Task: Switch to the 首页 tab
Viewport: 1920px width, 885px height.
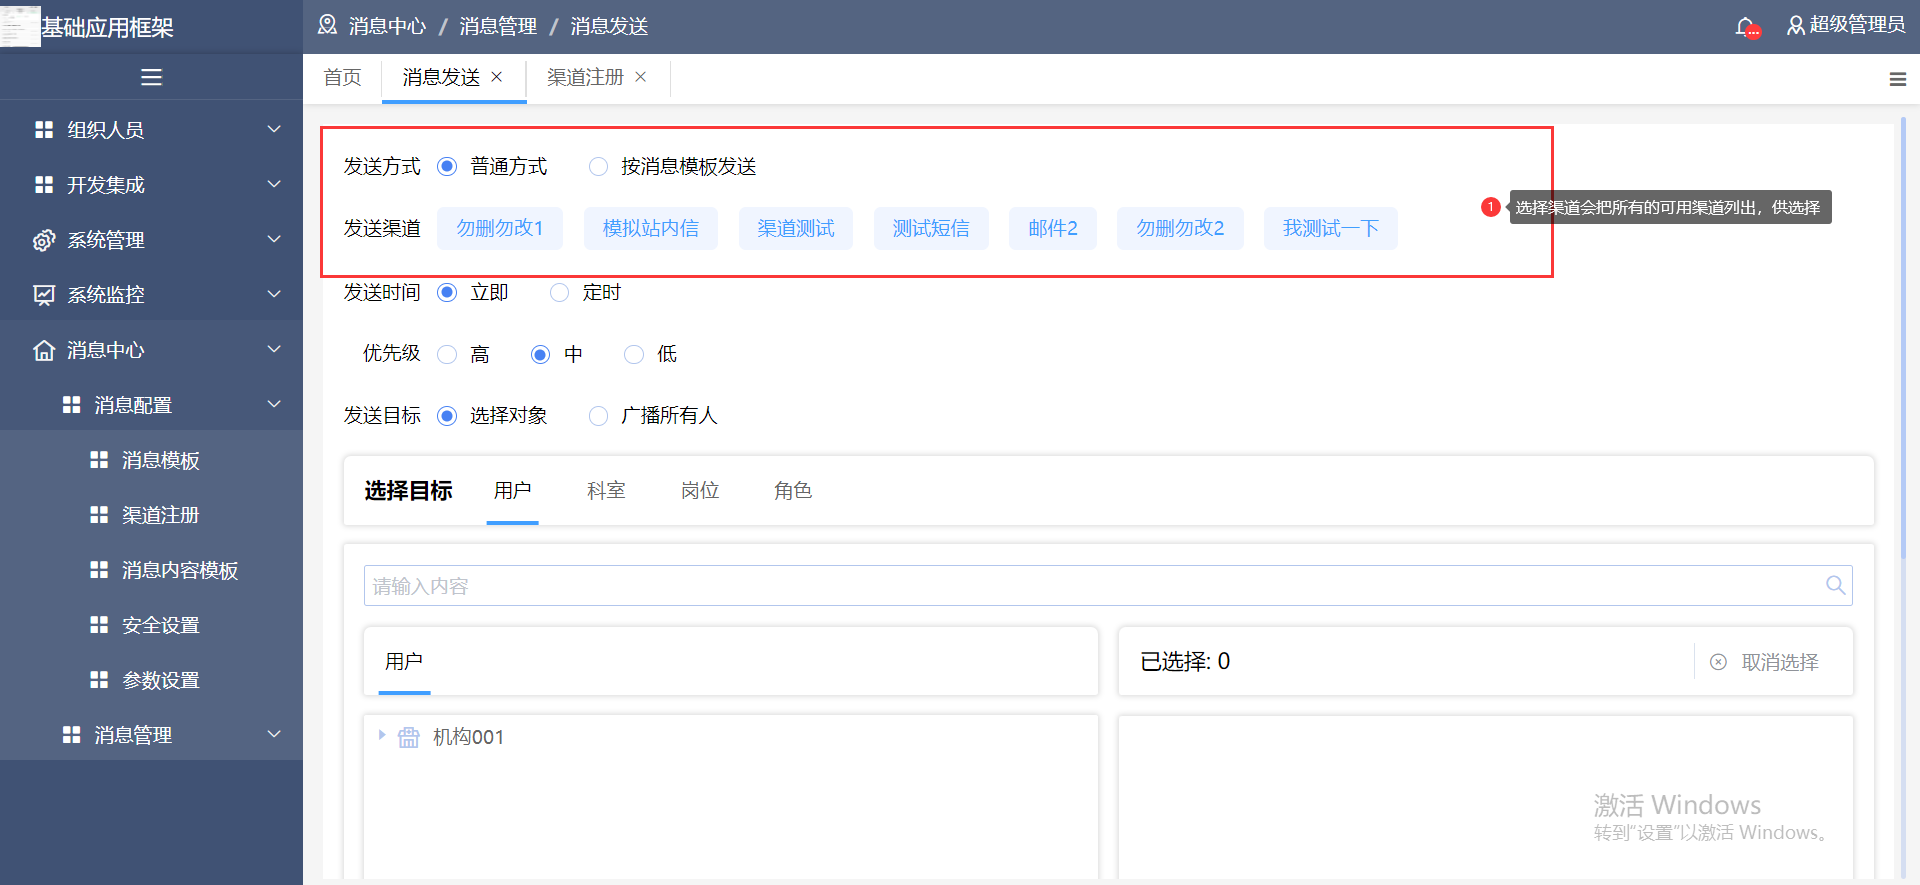Action: [x=342, y=78]
